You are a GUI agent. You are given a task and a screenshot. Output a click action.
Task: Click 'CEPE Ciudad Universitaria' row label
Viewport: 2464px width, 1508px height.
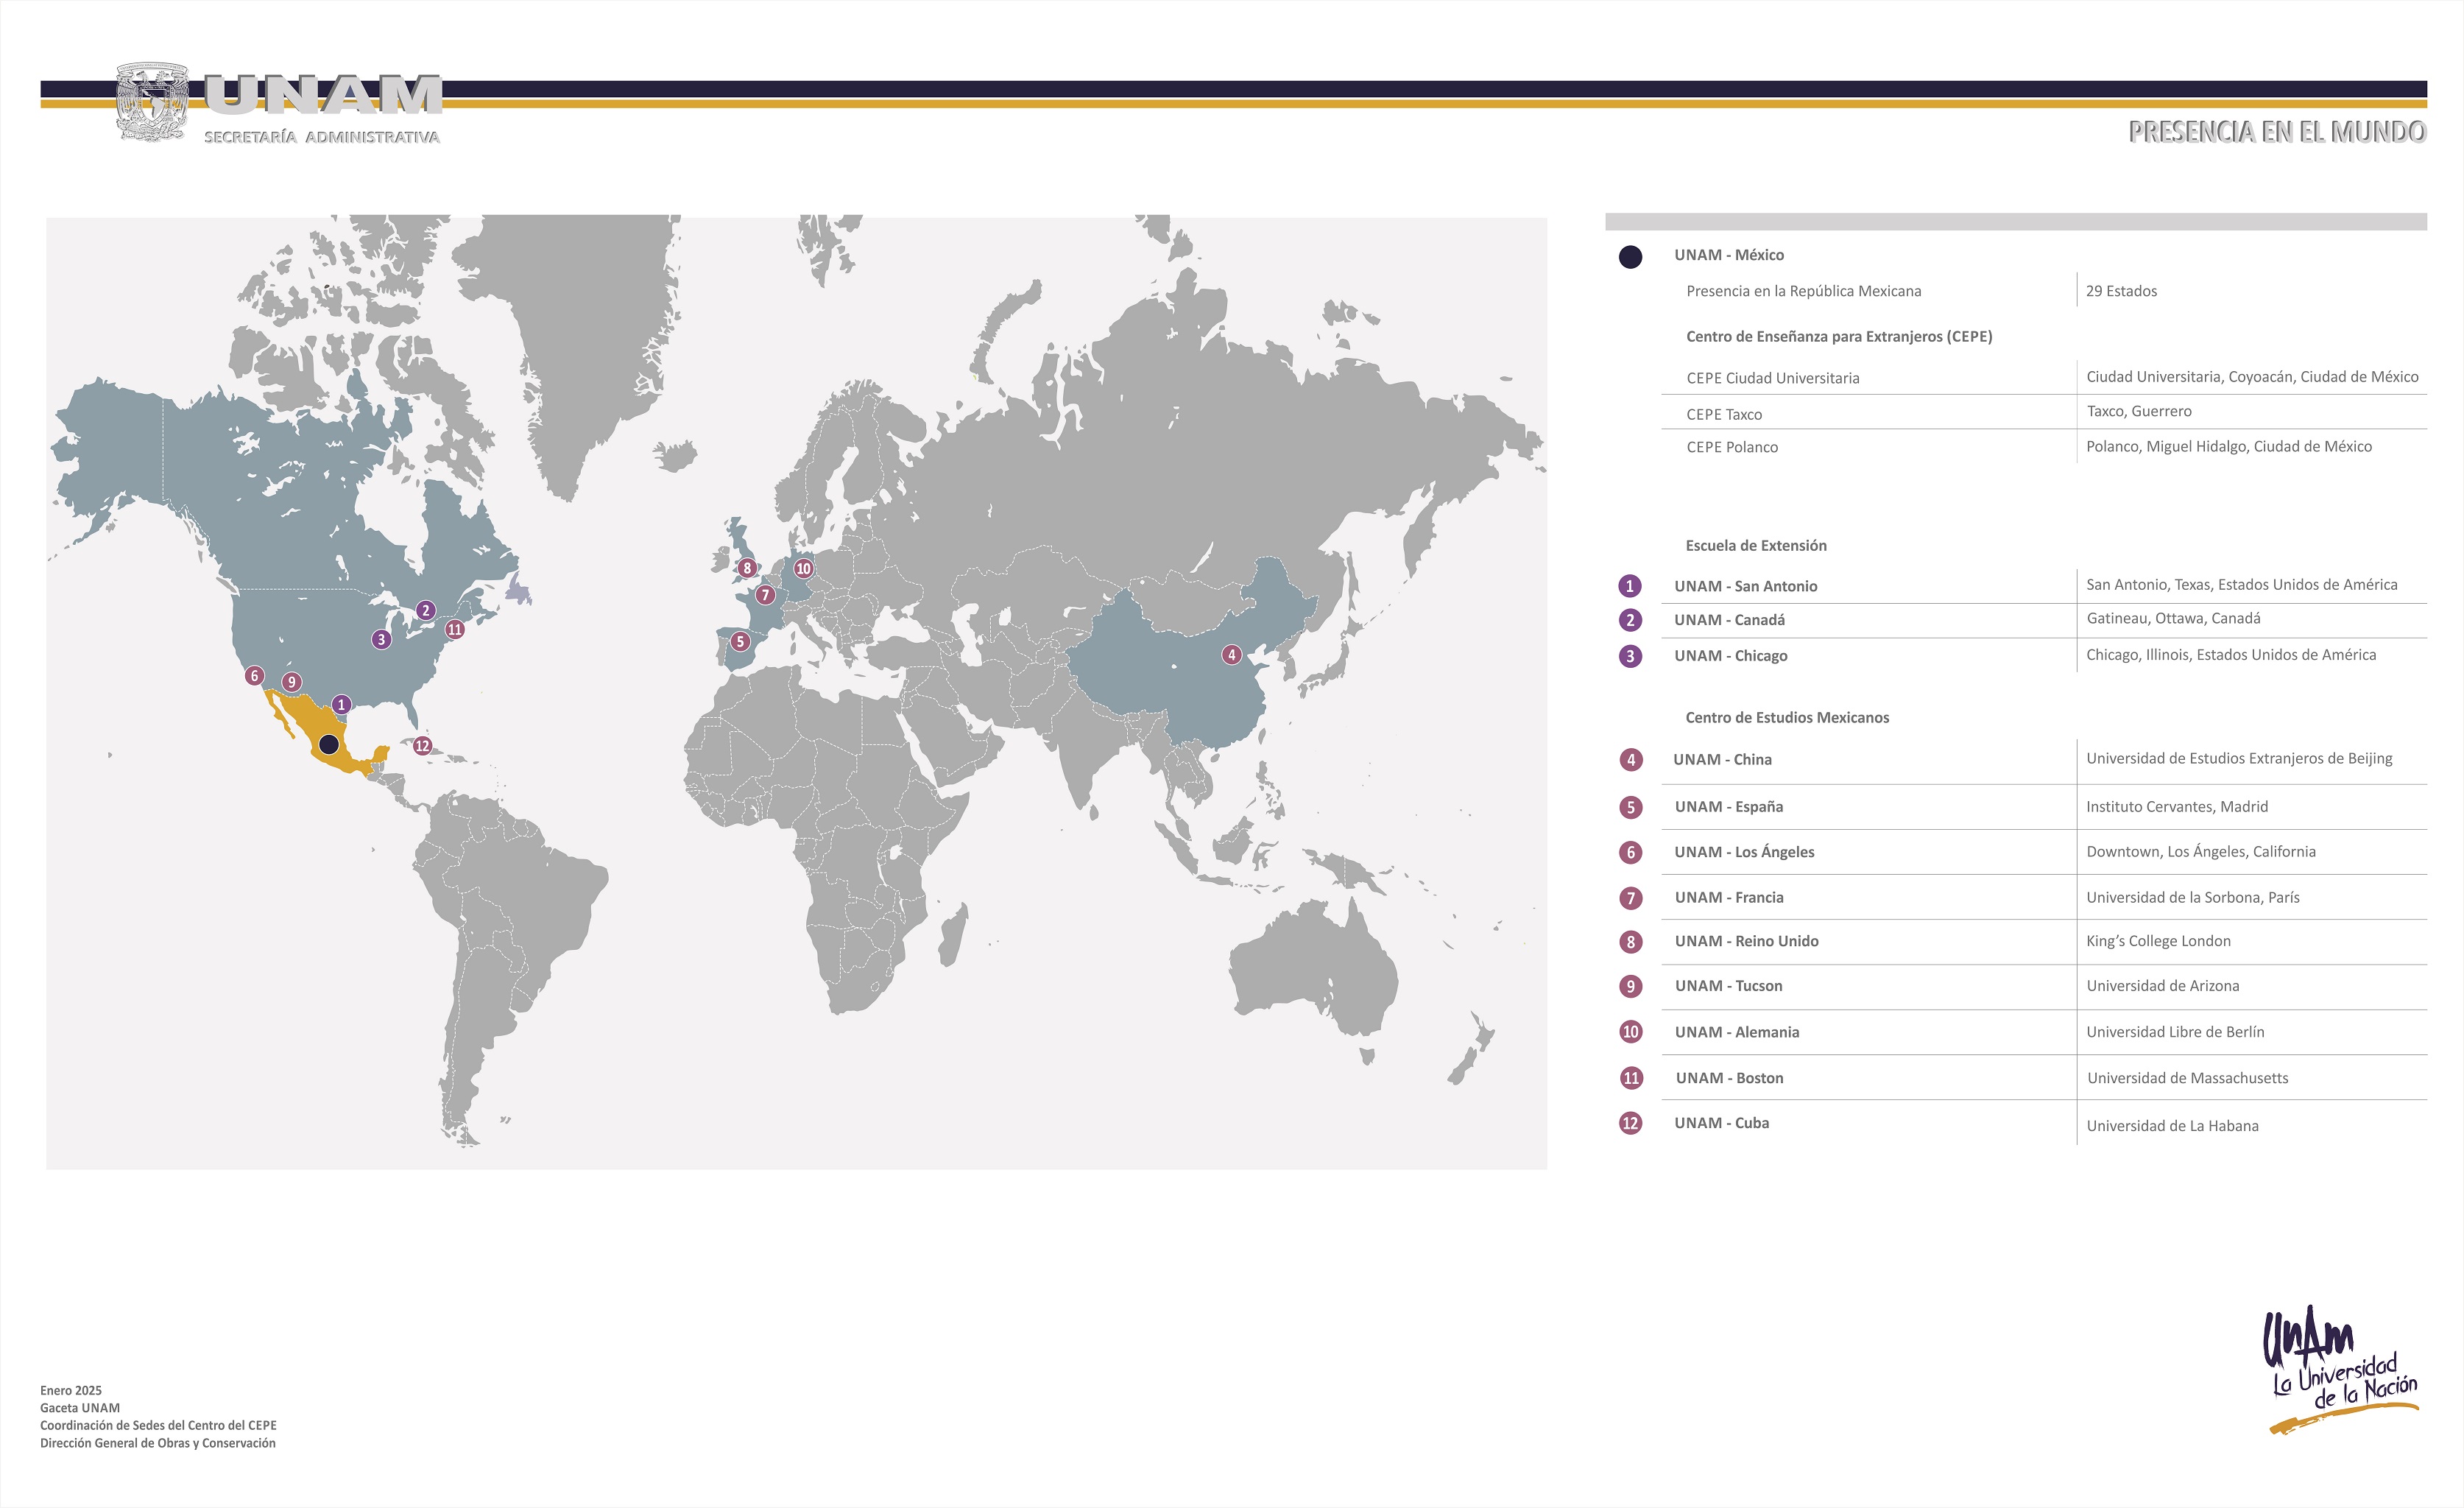[1773, 378]
